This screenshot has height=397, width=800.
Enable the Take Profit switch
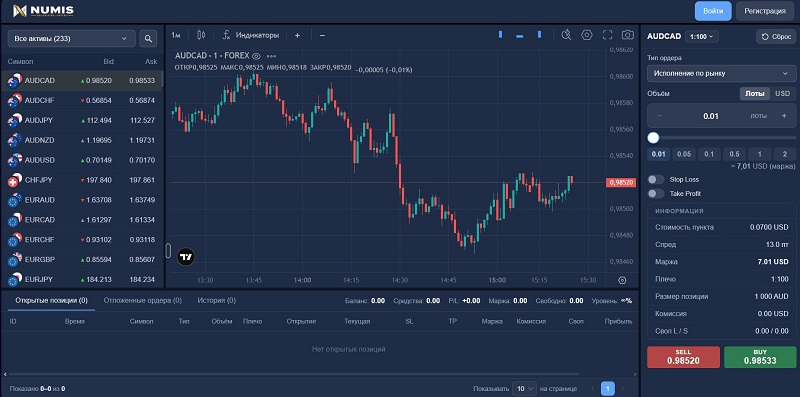point(656,194)
